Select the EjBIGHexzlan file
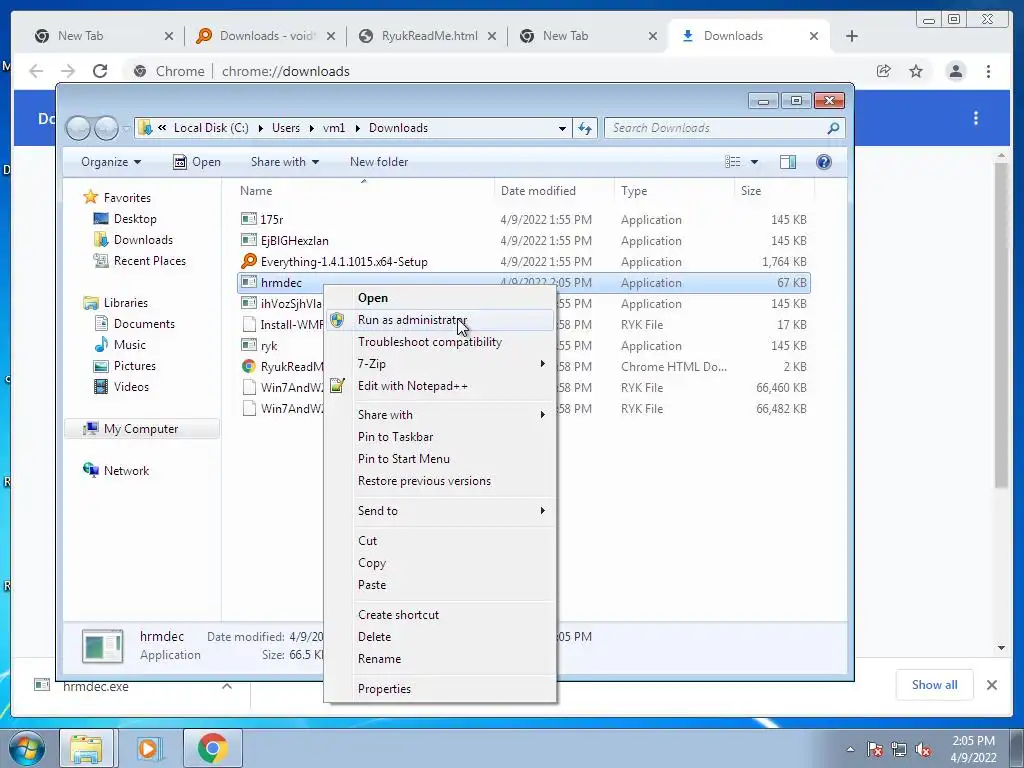This screenshot has height=768, width=1024. point(285,241)
